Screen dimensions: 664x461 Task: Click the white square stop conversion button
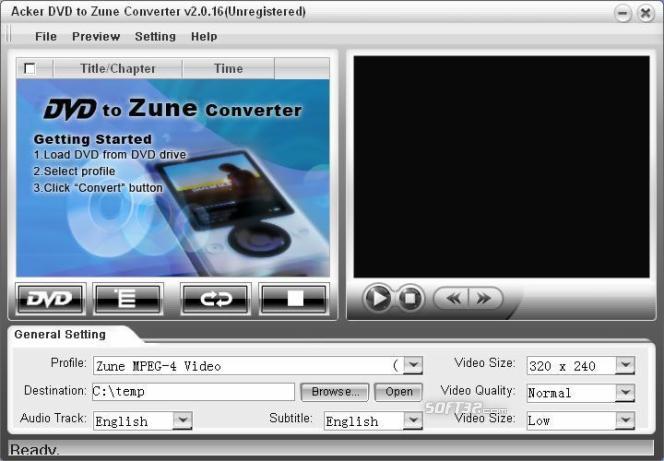(294, 299)
